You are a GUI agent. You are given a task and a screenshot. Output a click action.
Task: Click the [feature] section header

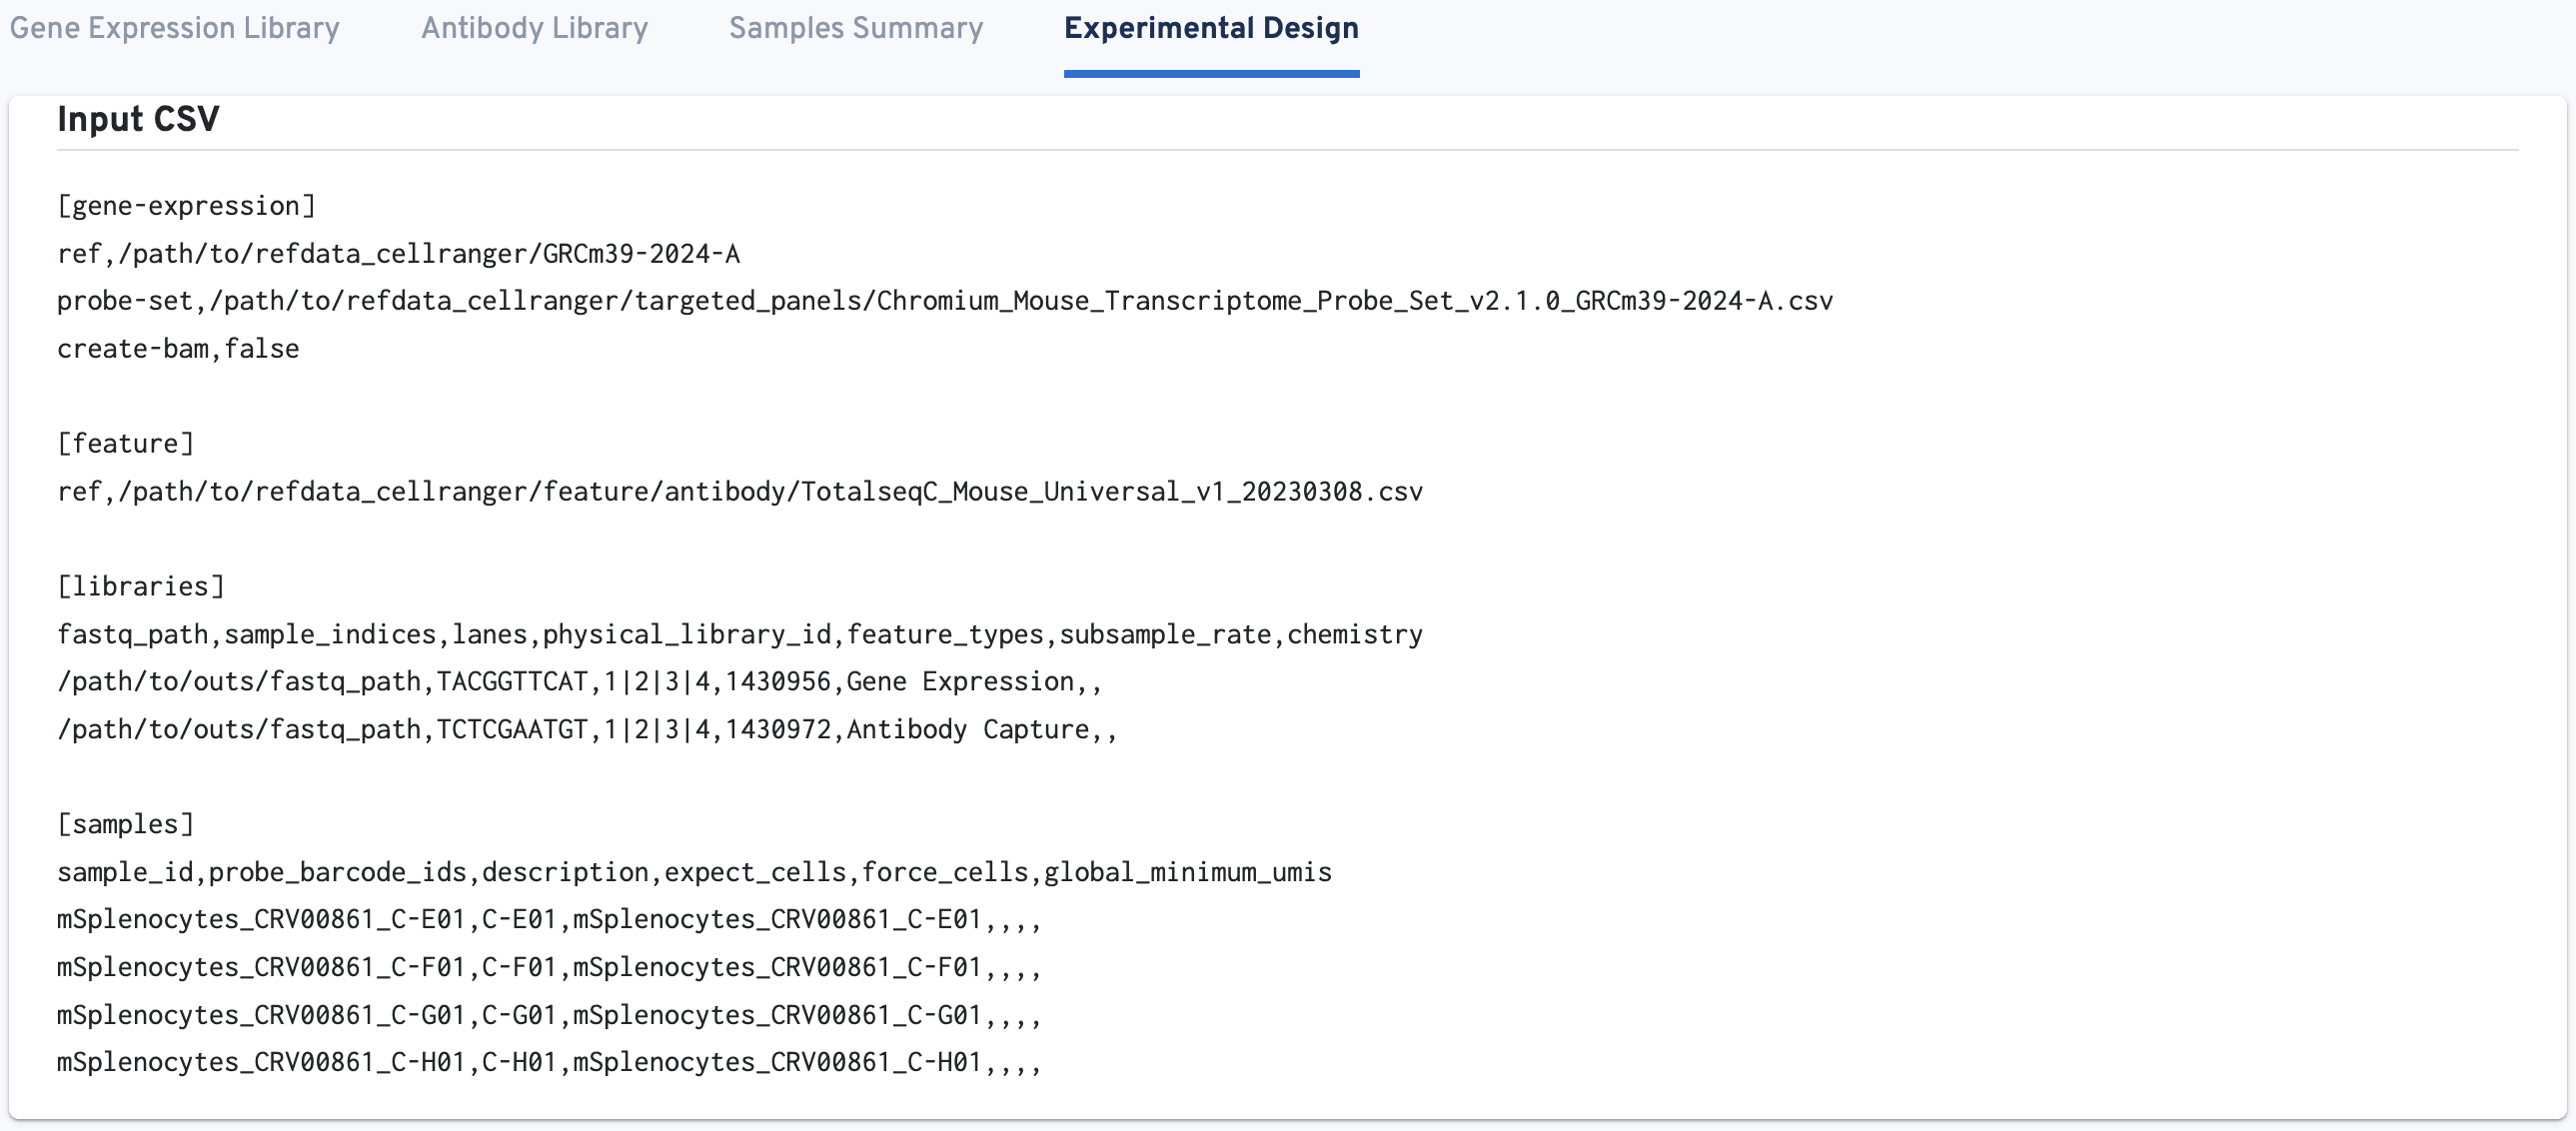click(x=125, y=444)
